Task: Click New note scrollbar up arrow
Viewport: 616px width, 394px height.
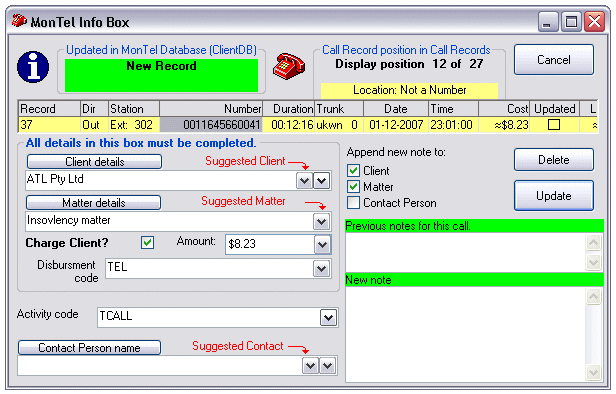Action: [x=593, y=297]
